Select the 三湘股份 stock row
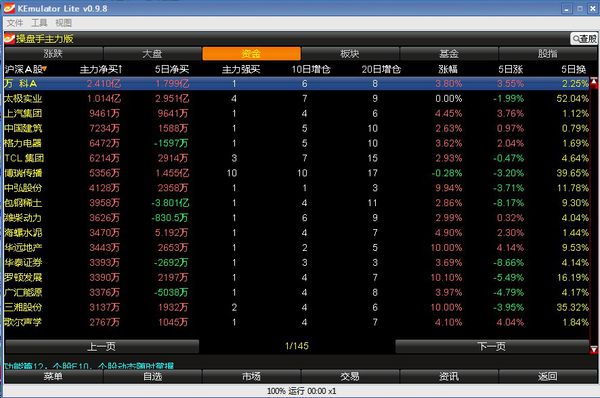600x398 pixels. pos(297,307)
